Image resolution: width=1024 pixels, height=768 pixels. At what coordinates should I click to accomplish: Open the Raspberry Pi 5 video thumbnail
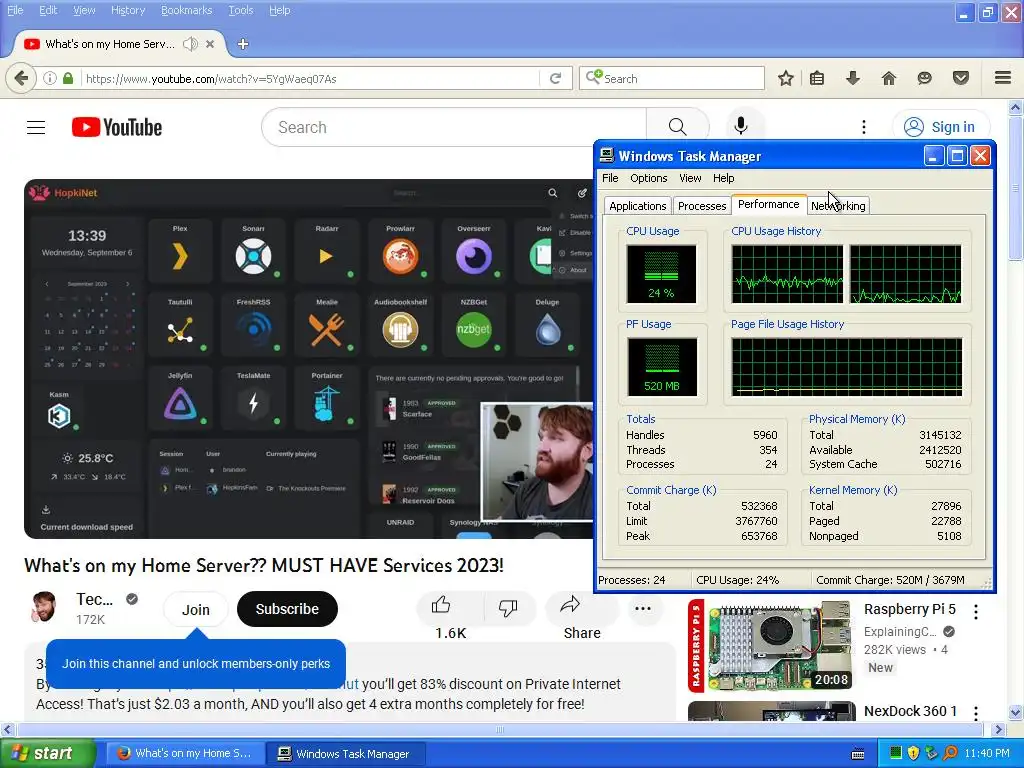pyautogui.click(x=771, y=646)
